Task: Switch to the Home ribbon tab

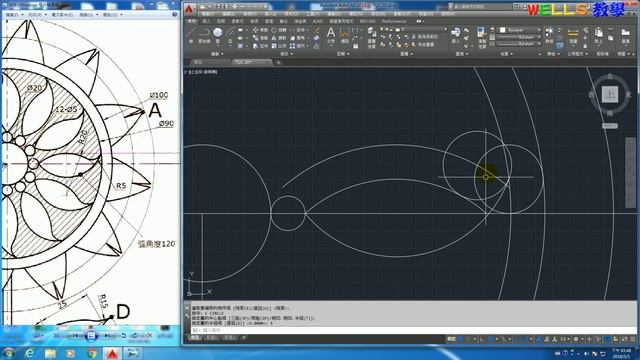Action: tap(191, 21)
